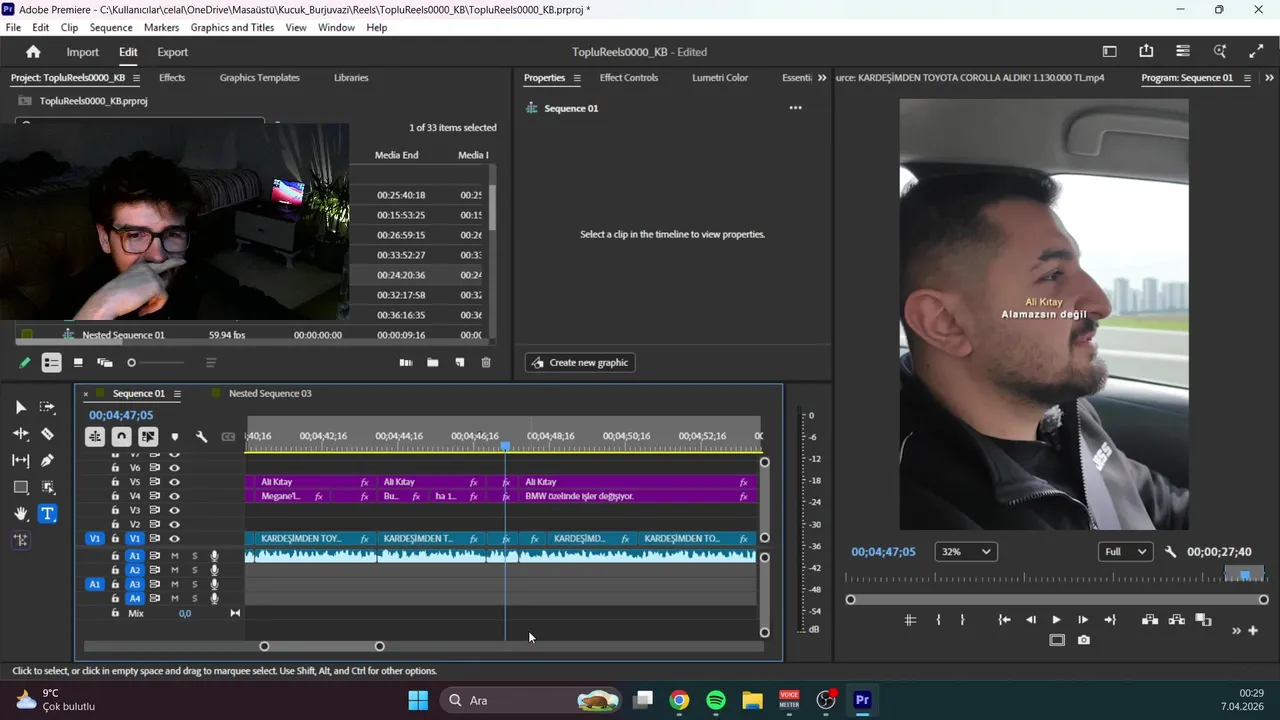
Task: Select the Selection tool arrow
Action: tap(21, 407)
